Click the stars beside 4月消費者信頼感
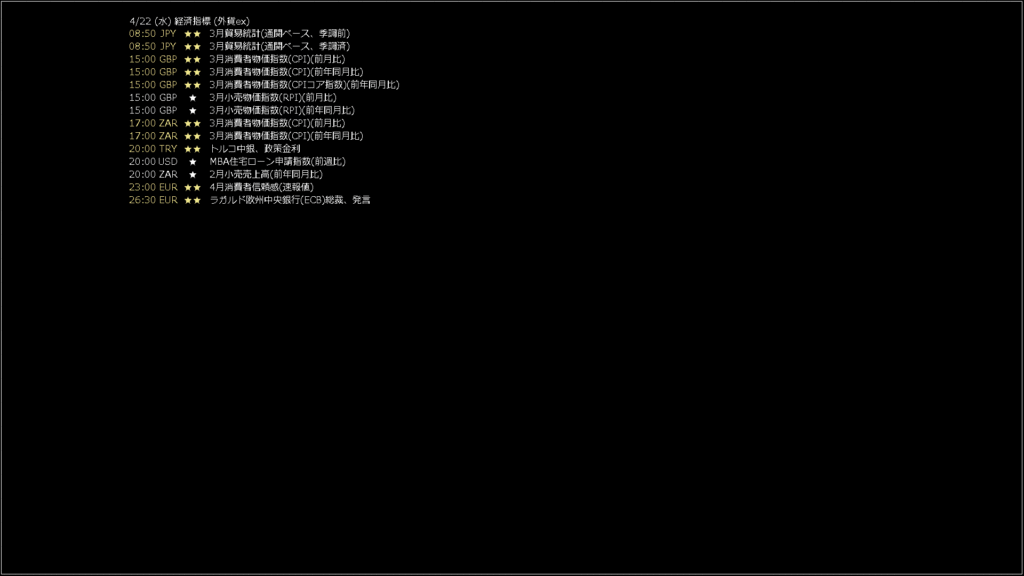The height and width of the screenshot is (576, 1024). 193,187
